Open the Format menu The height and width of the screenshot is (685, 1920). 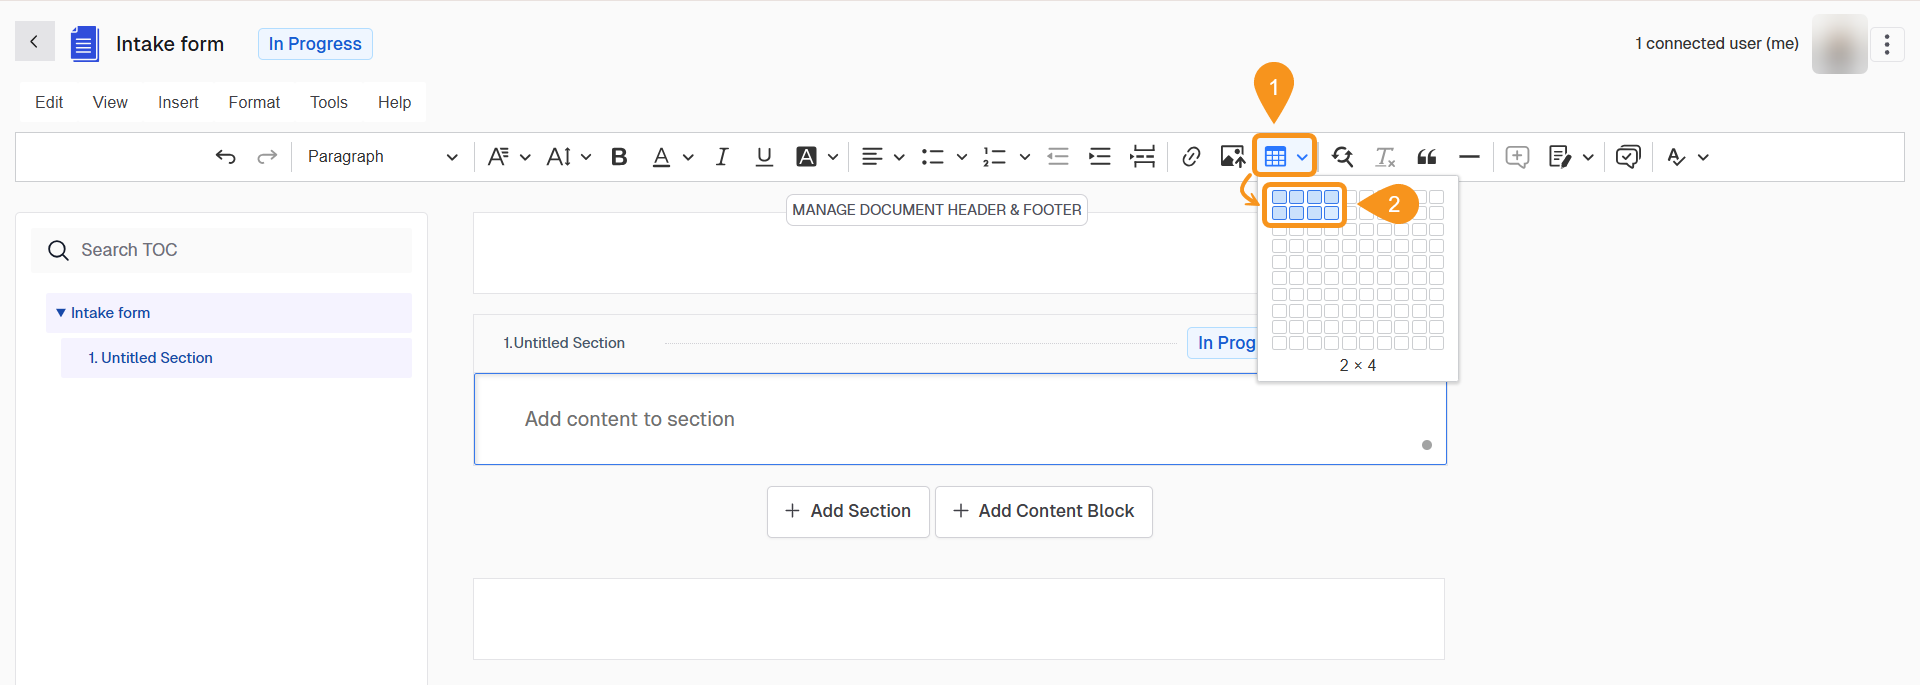click(x=254, y=102)
